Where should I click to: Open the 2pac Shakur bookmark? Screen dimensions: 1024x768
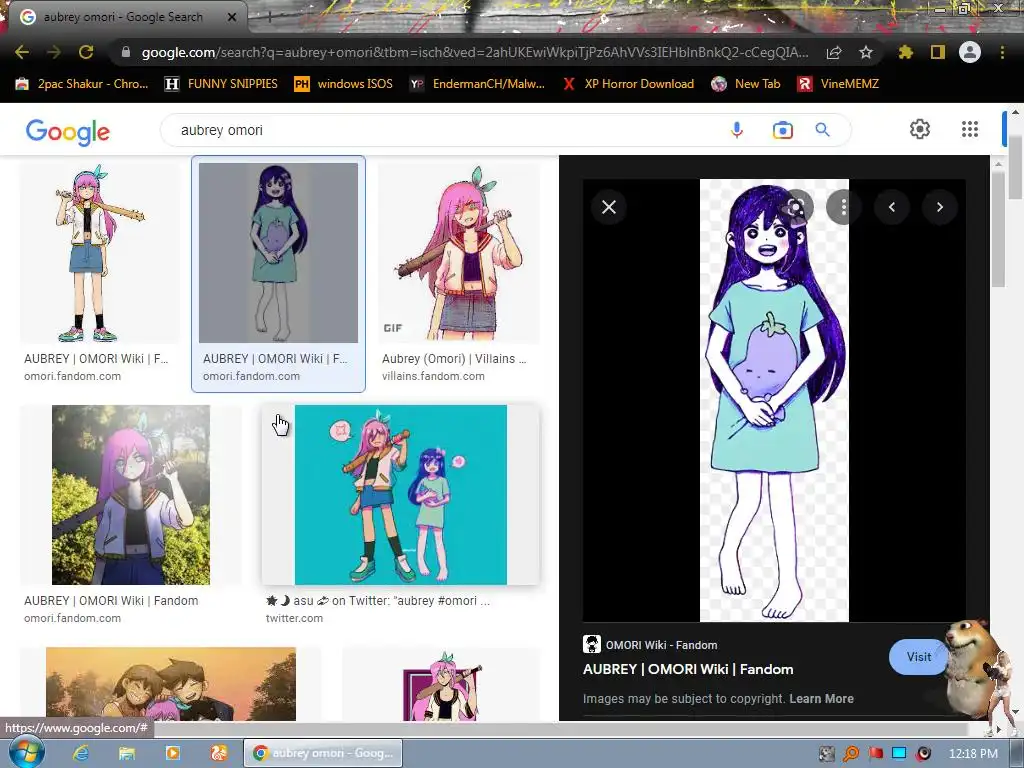click(x=82, y=84)
